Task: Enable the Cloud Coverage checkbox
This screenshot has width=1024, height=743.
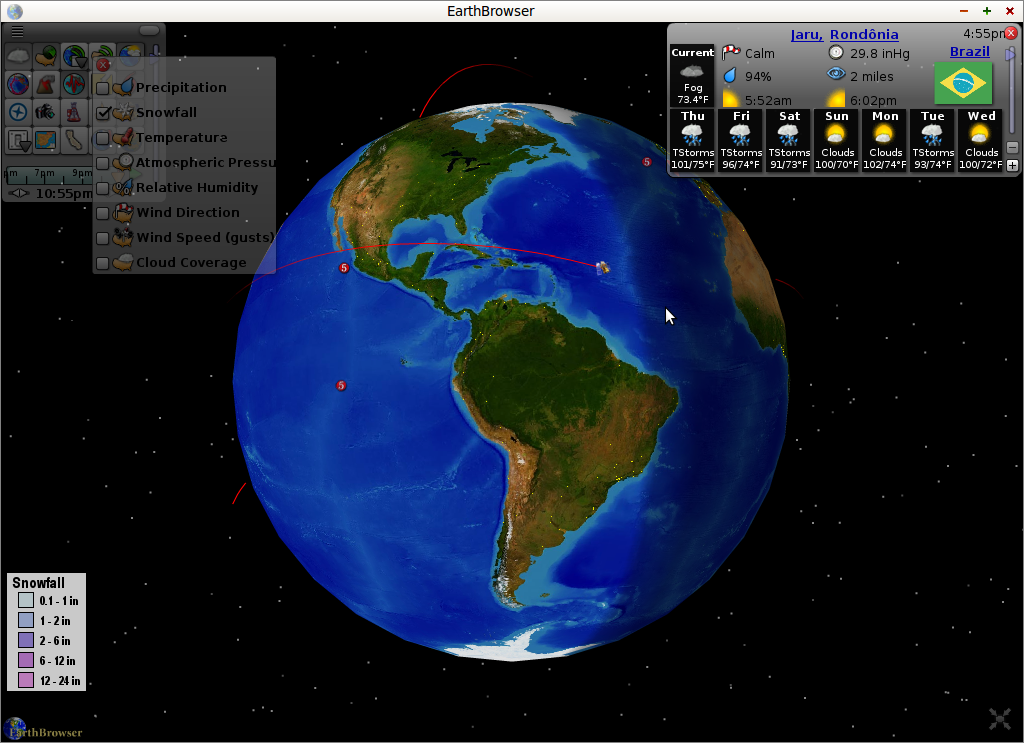Action: tap(103, 263)
